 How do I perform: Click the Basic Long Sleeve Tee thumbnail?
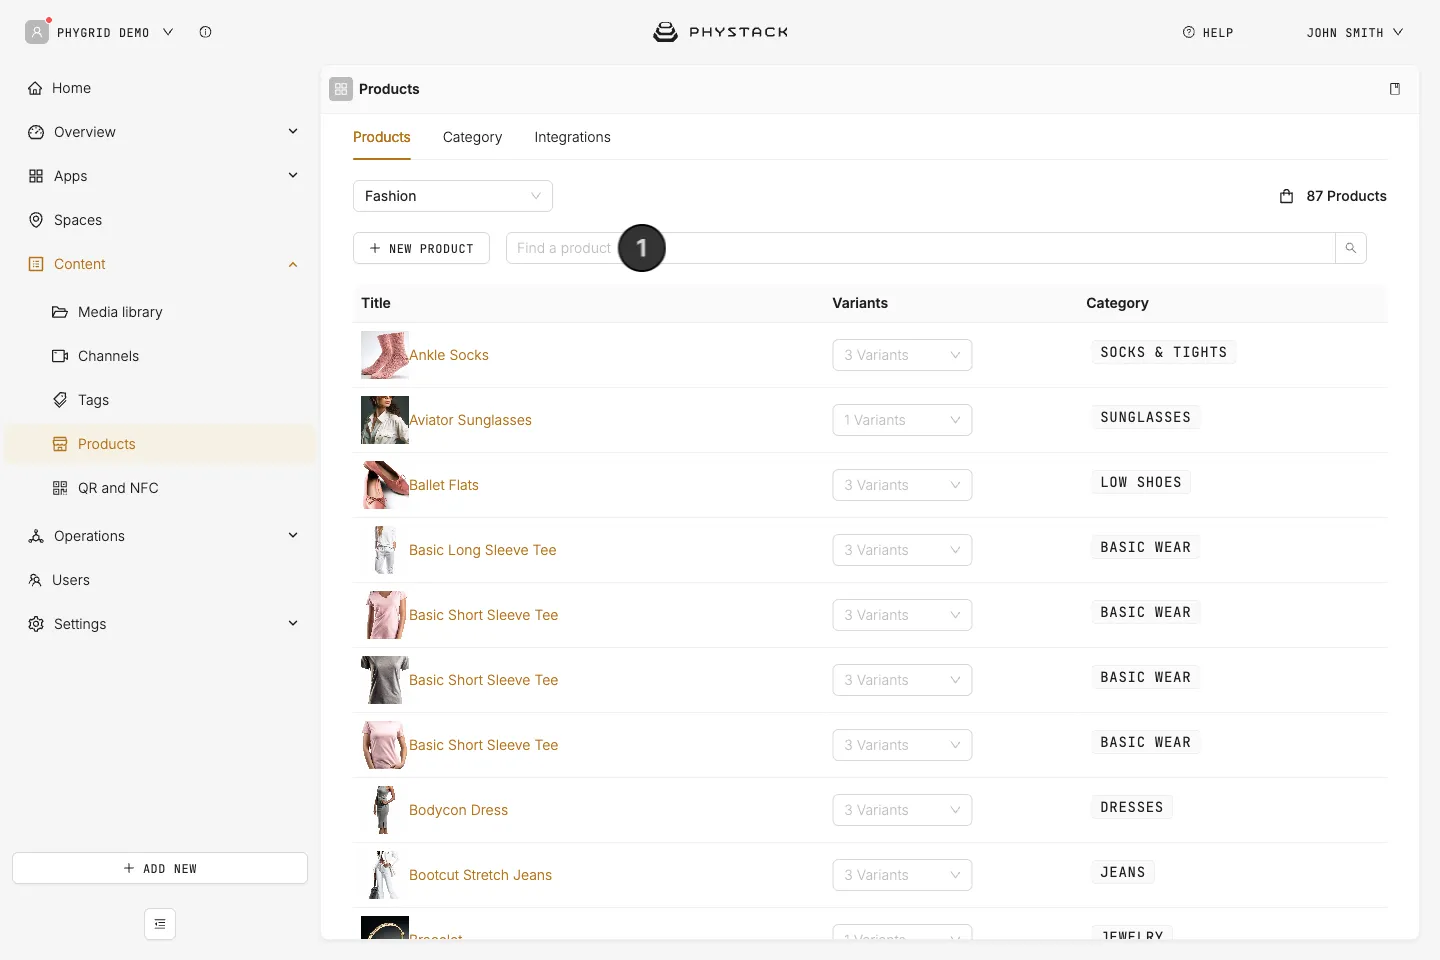(x=385, y=550)
